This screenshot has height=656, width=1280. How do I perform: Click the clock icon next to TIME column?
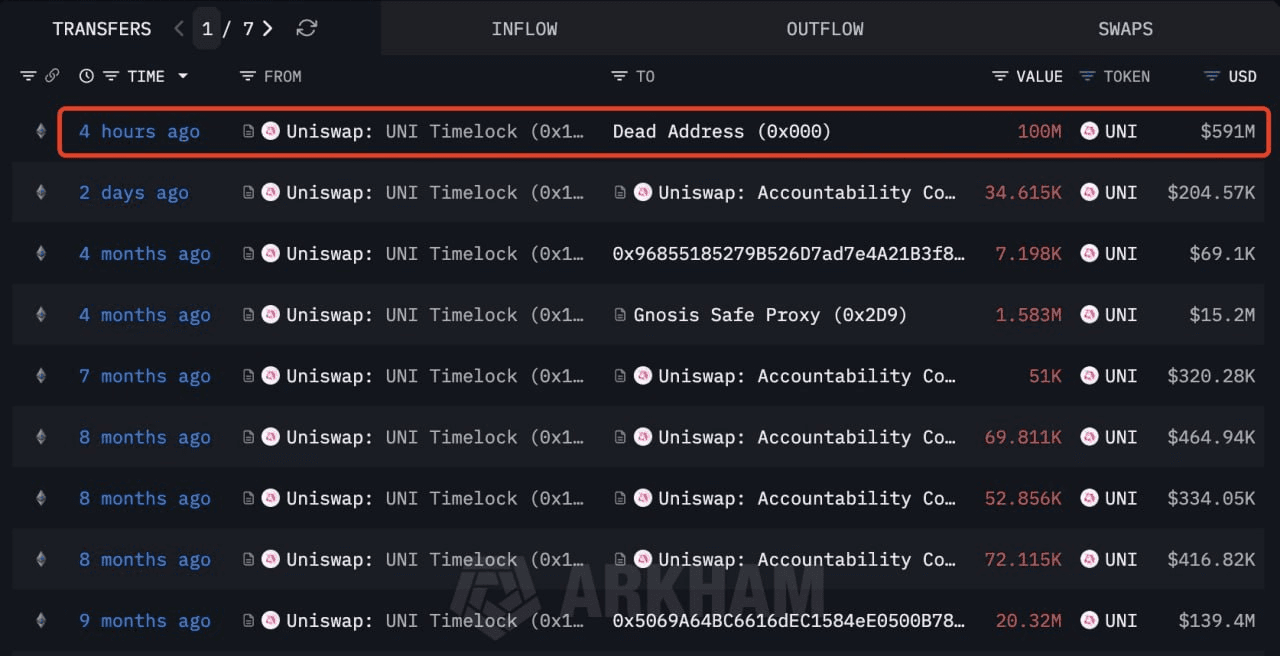tap(85, 75)
